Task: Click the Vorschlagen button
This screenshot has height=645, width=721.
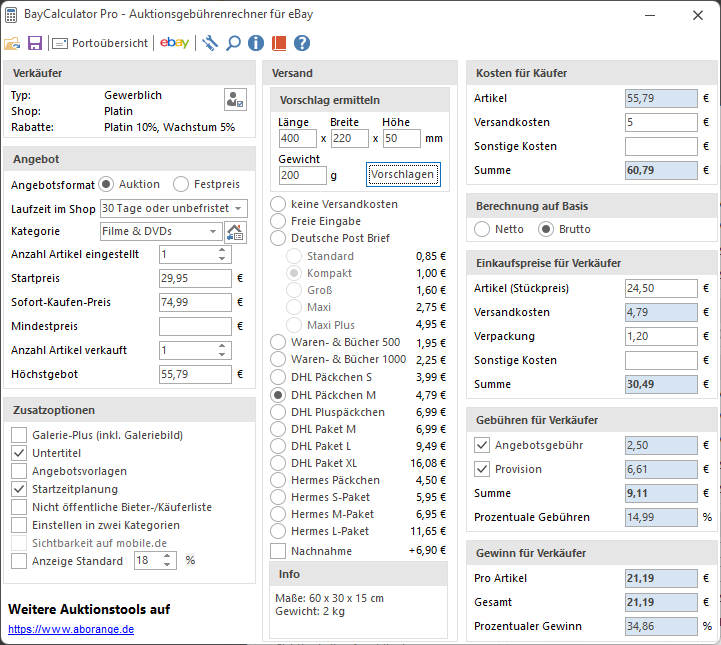Action: point(403,175)
